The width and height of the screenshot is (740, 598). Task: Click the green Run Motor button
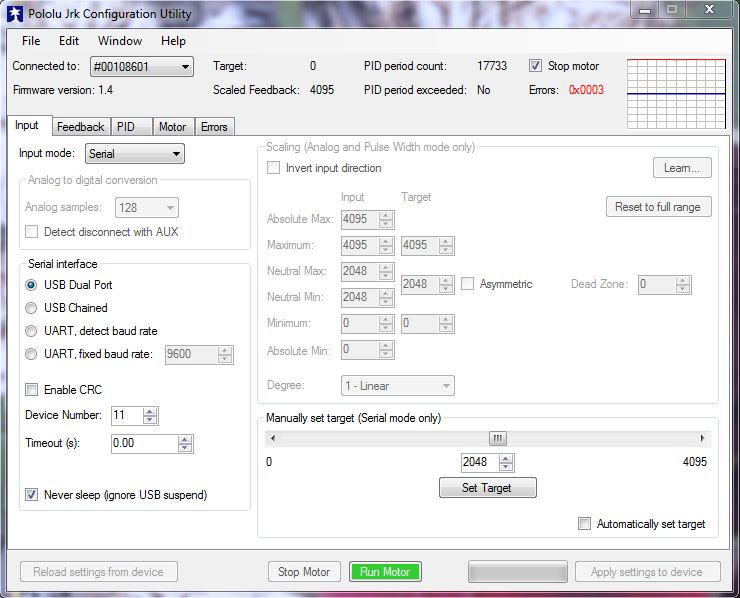click(385, 572)
